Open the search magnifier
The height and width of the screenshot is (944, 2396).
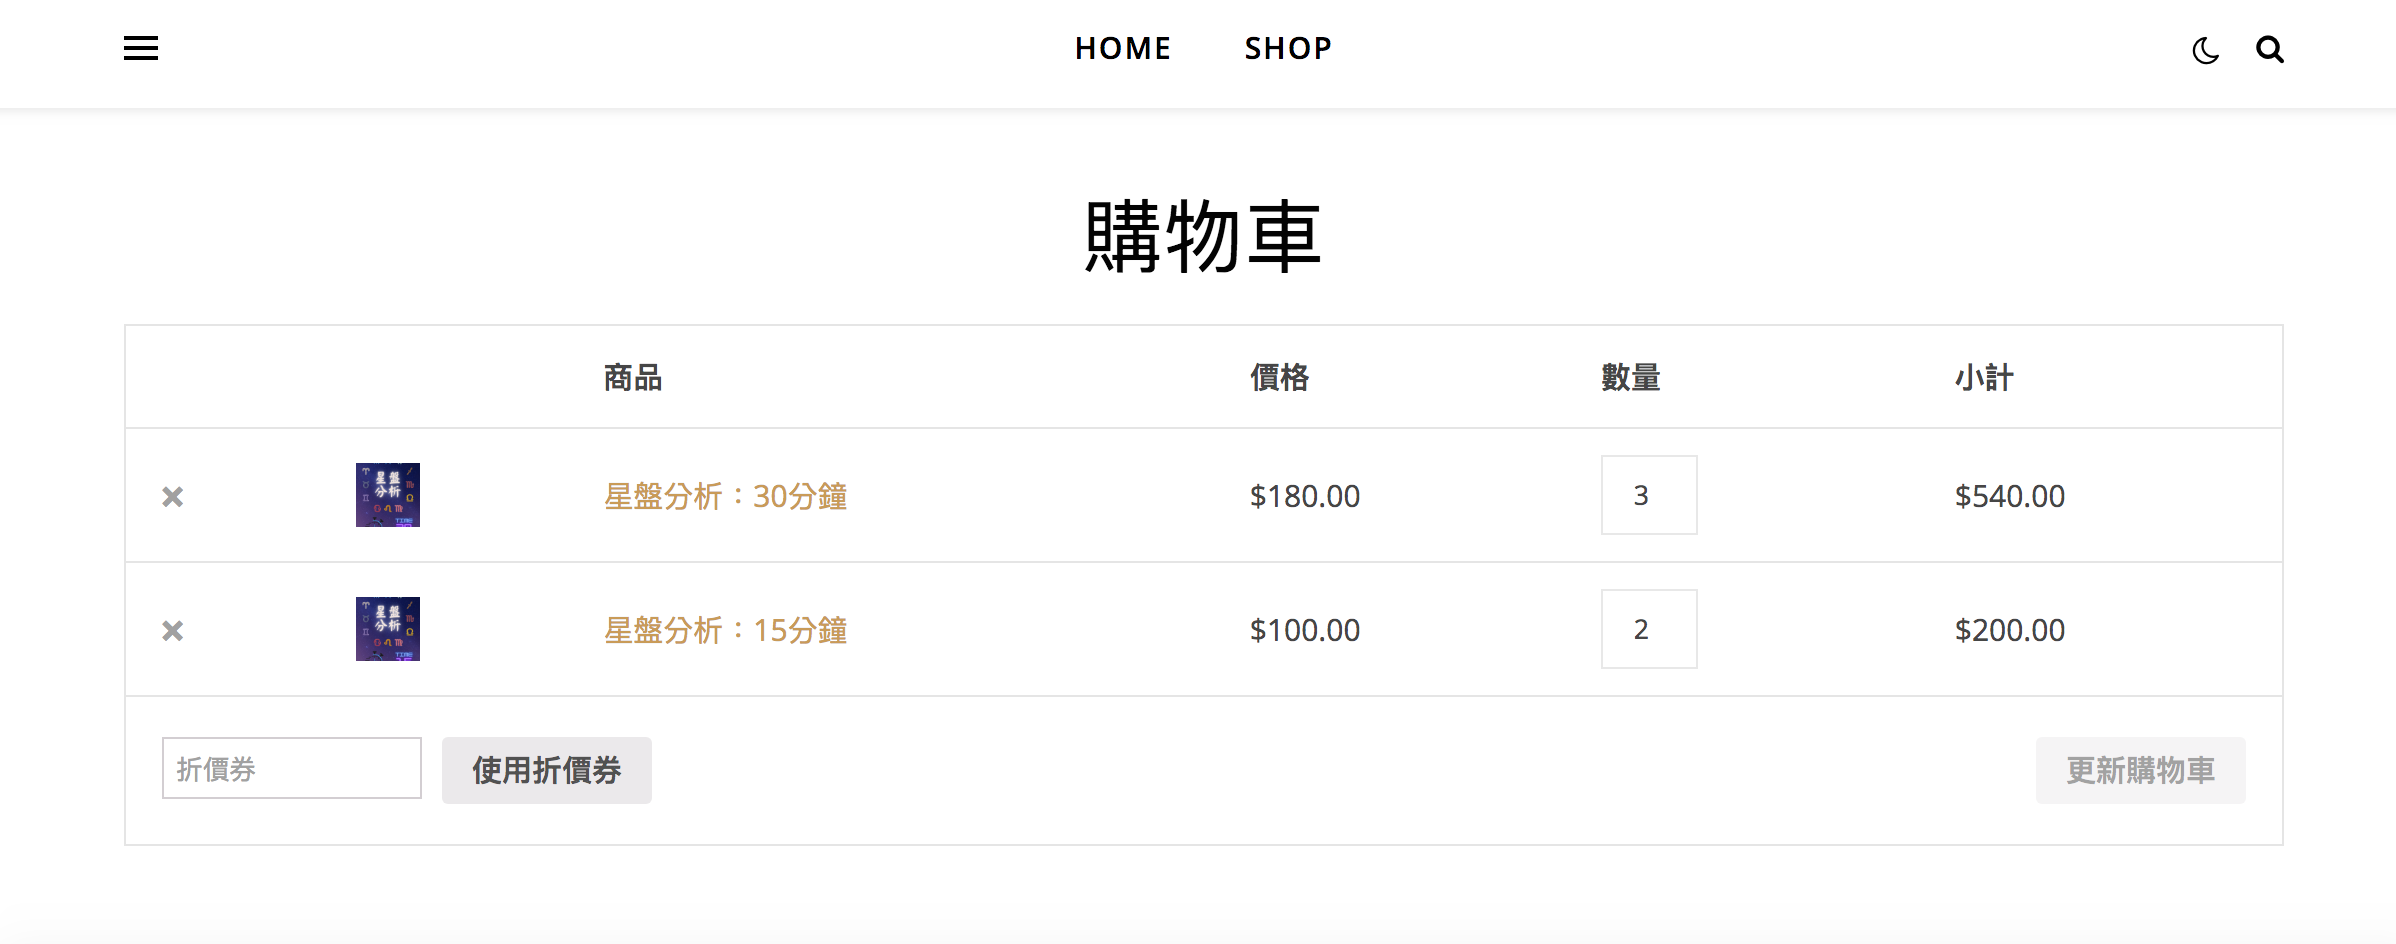pos(2270,49)
